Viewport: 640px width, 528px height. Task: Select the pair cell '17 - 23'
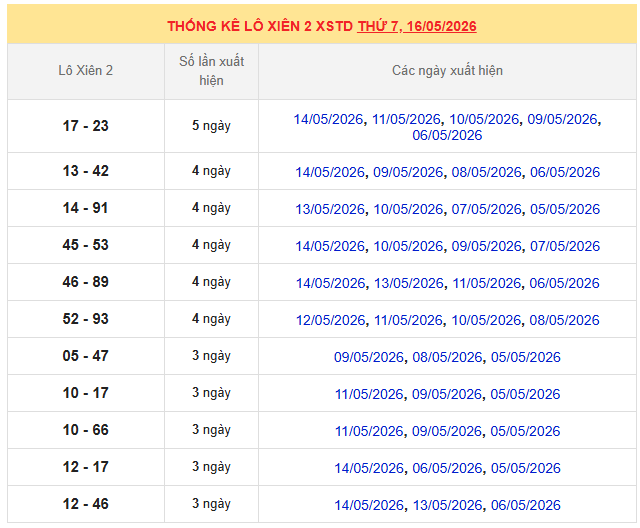(86, 126)
